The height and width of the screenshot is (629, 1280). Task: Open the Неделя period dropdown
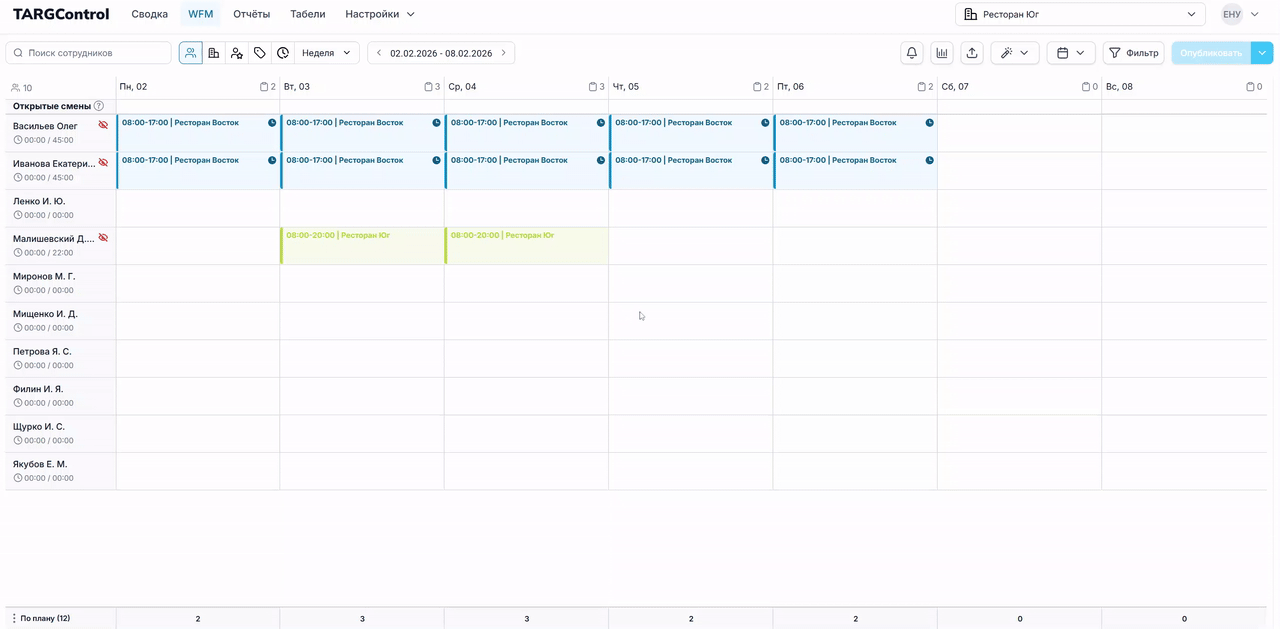pos(327,53)
